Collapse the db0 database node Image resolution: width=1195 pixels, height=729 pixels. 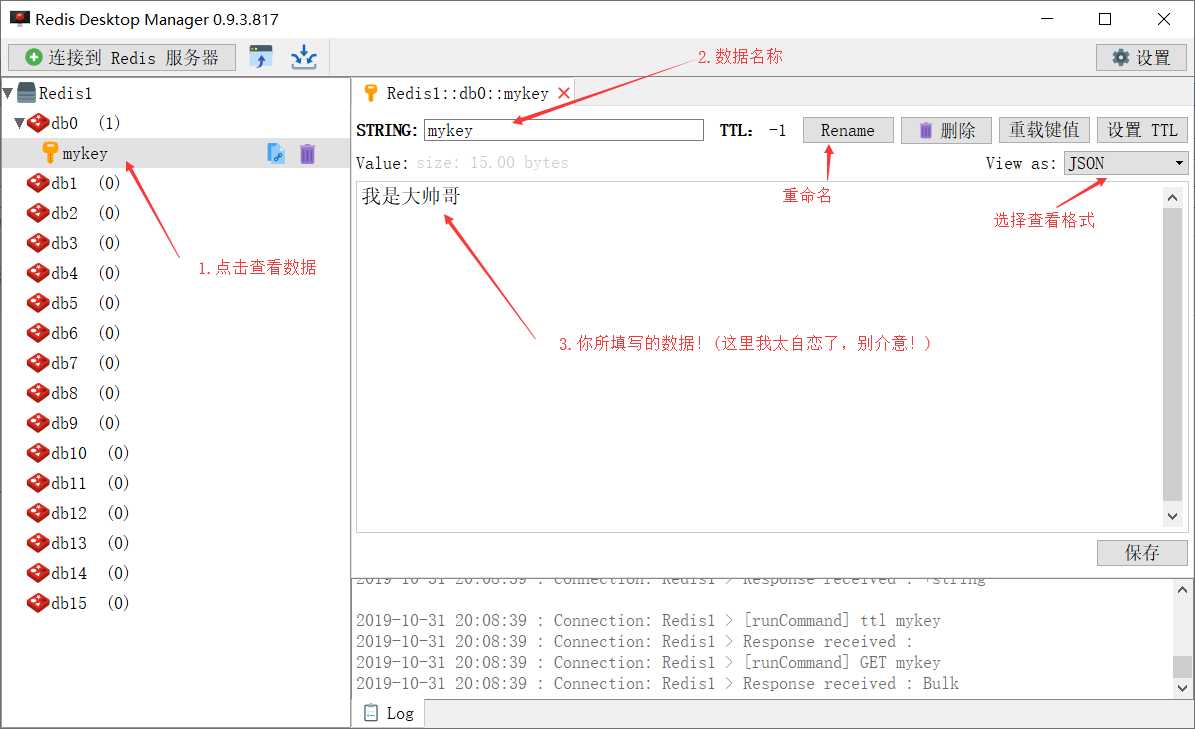pyautogui.click(x=20, y=123)
